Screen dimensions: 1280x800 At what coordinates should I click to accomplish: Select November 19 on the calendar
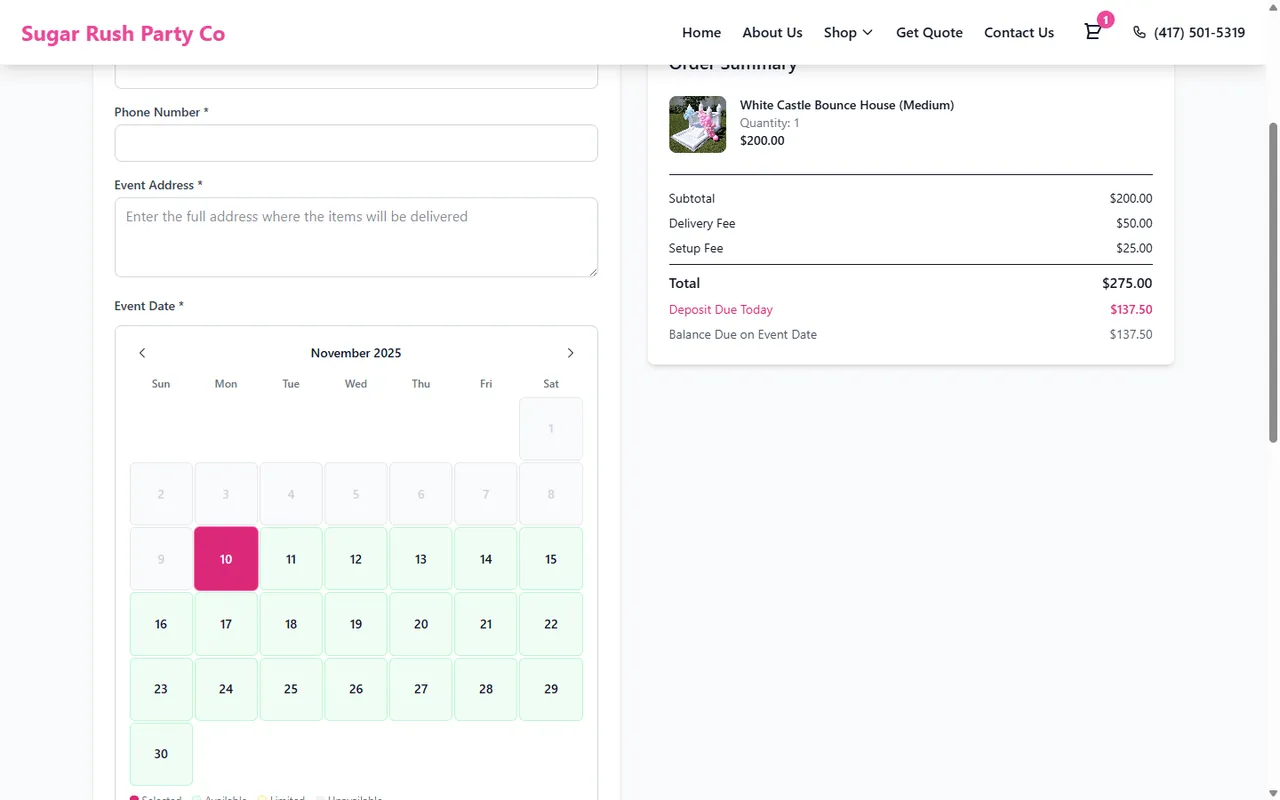(356, 624)
